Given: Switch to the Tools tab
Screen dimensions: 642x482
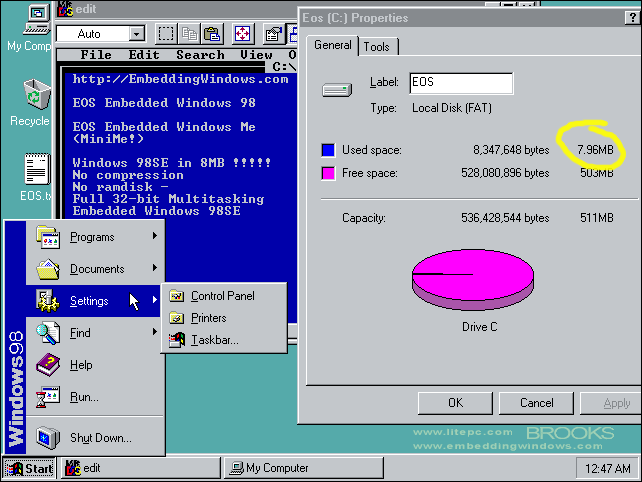Looking at the screenshot, I should [x=377, y=47].
